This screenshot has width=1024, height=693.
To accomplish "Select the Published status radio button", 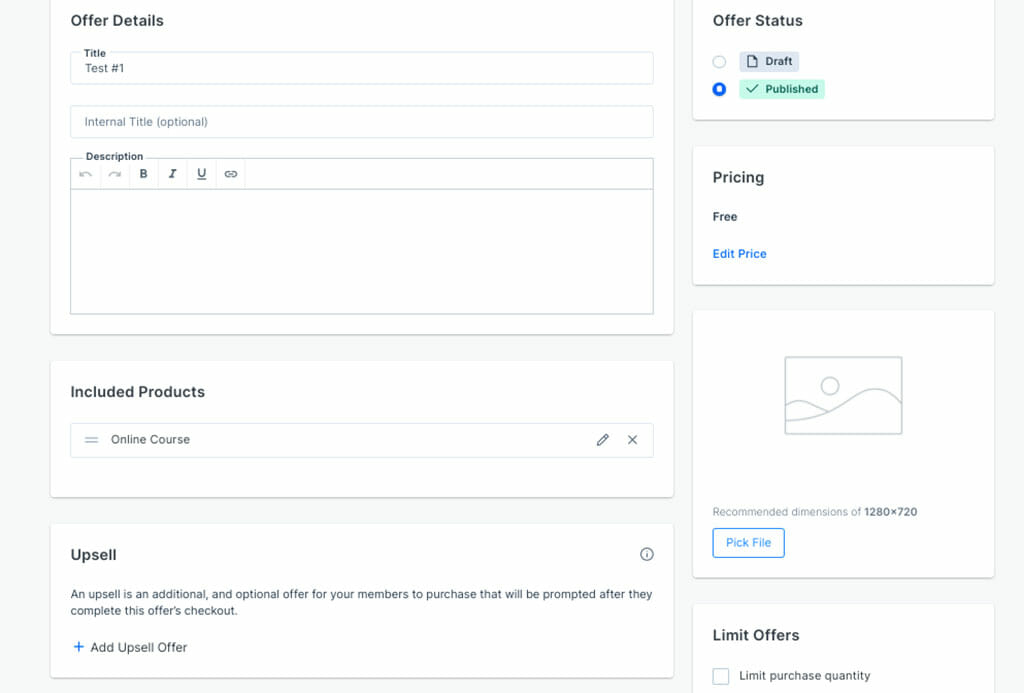I will (x=719, y=89).
